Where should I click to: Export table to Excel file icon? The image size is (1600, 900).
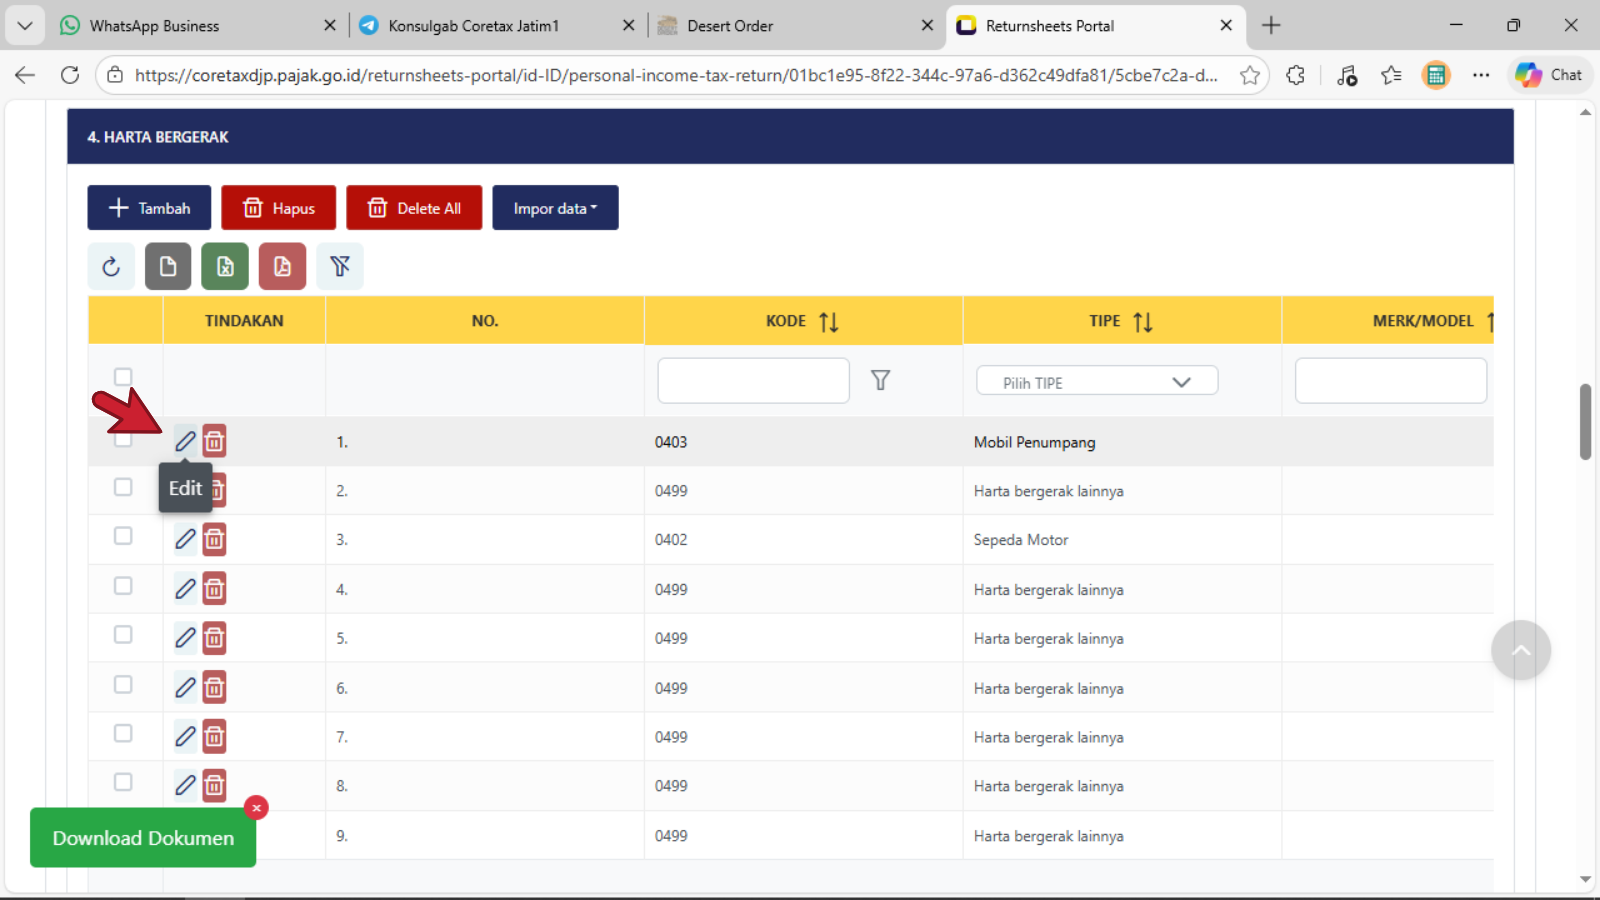tap(225, 266)
